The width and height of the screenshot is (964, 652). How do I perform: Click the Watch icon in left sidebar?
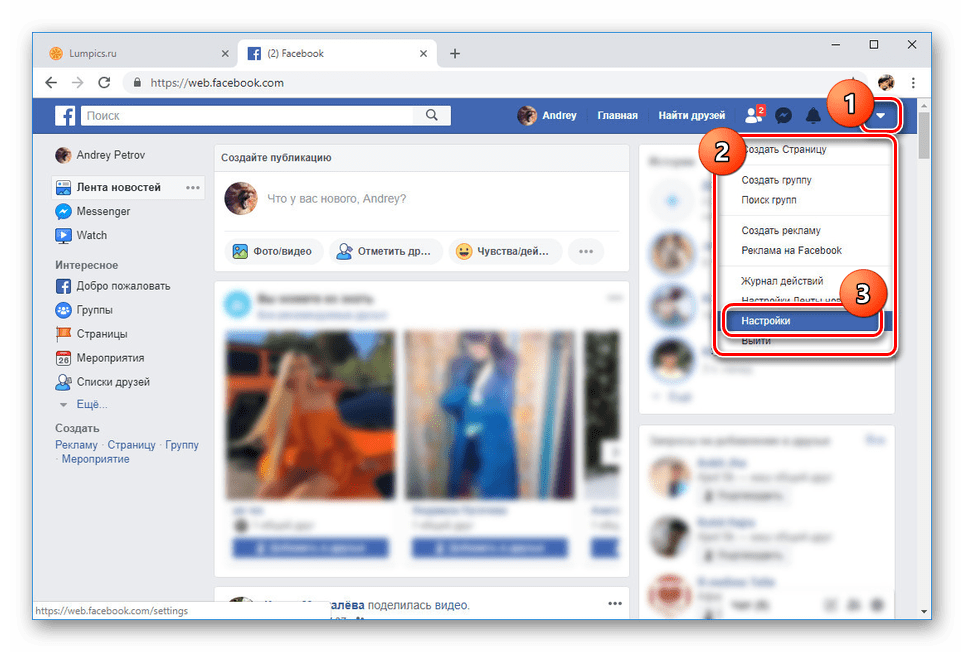pyautogui.click(x=63, y=235)
